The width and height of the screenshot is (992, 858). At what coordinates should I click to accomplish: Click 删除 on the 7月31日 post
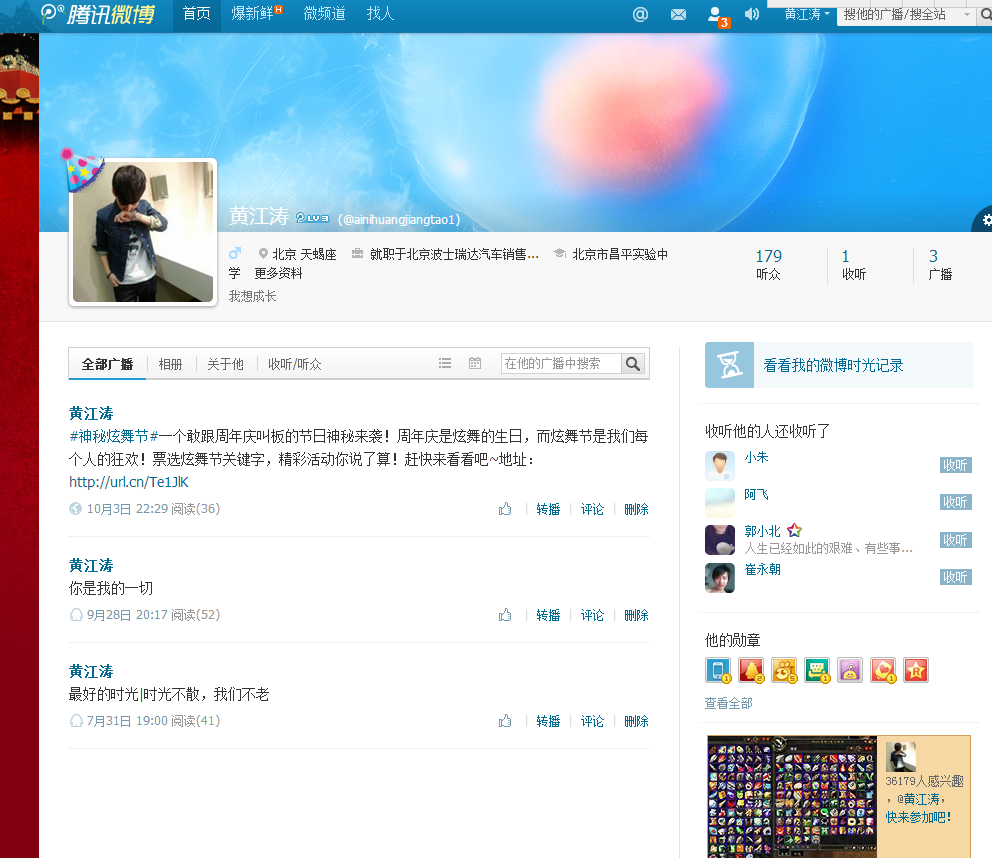click(636, 721)
